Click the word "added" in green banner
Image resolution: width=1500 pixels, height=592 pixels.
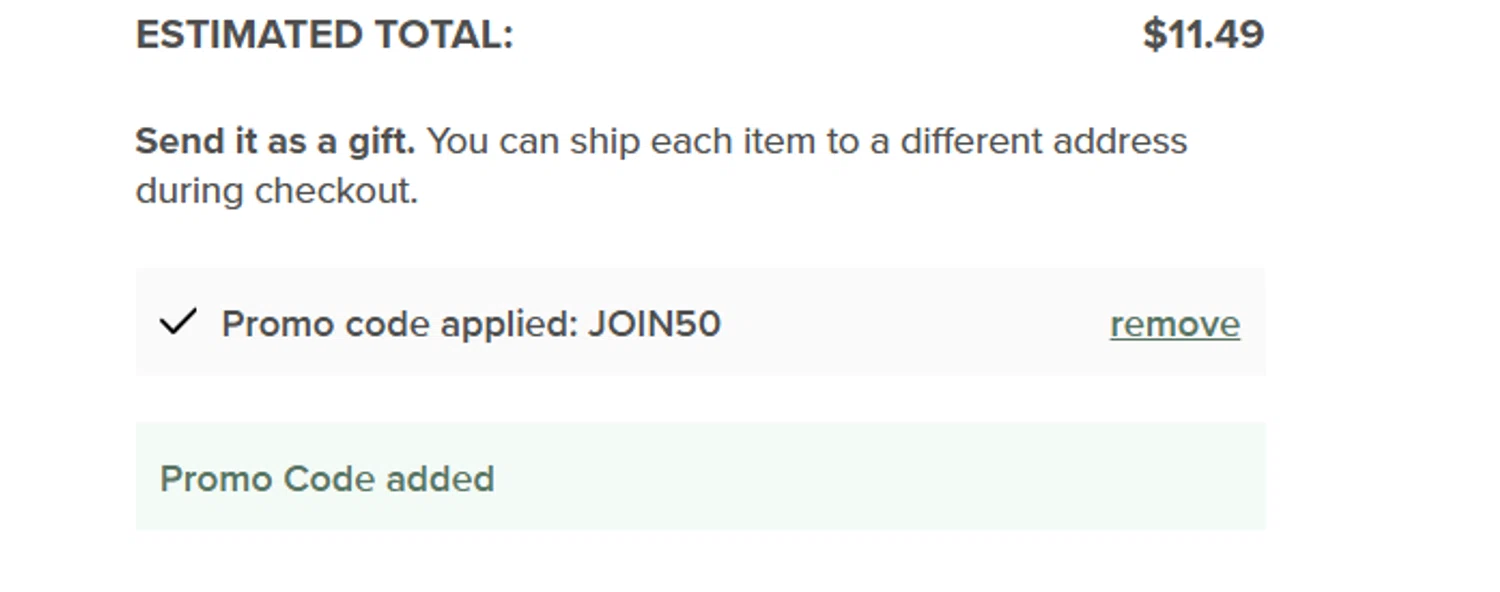pos(440,479)
